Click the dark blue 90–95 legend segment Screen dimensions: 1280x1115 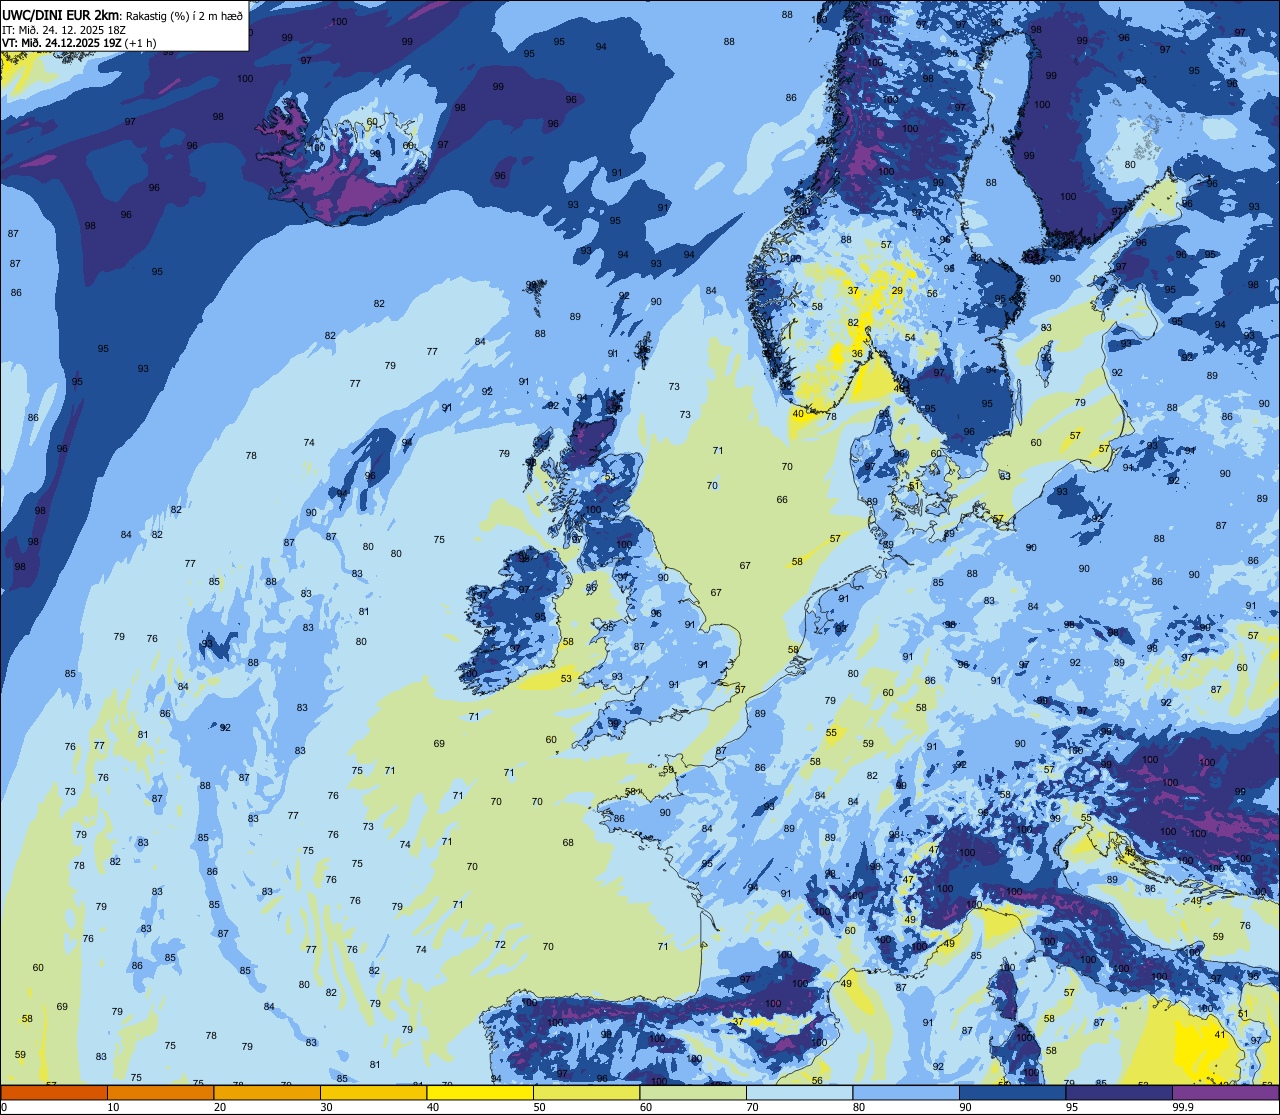(1013, 1093)
